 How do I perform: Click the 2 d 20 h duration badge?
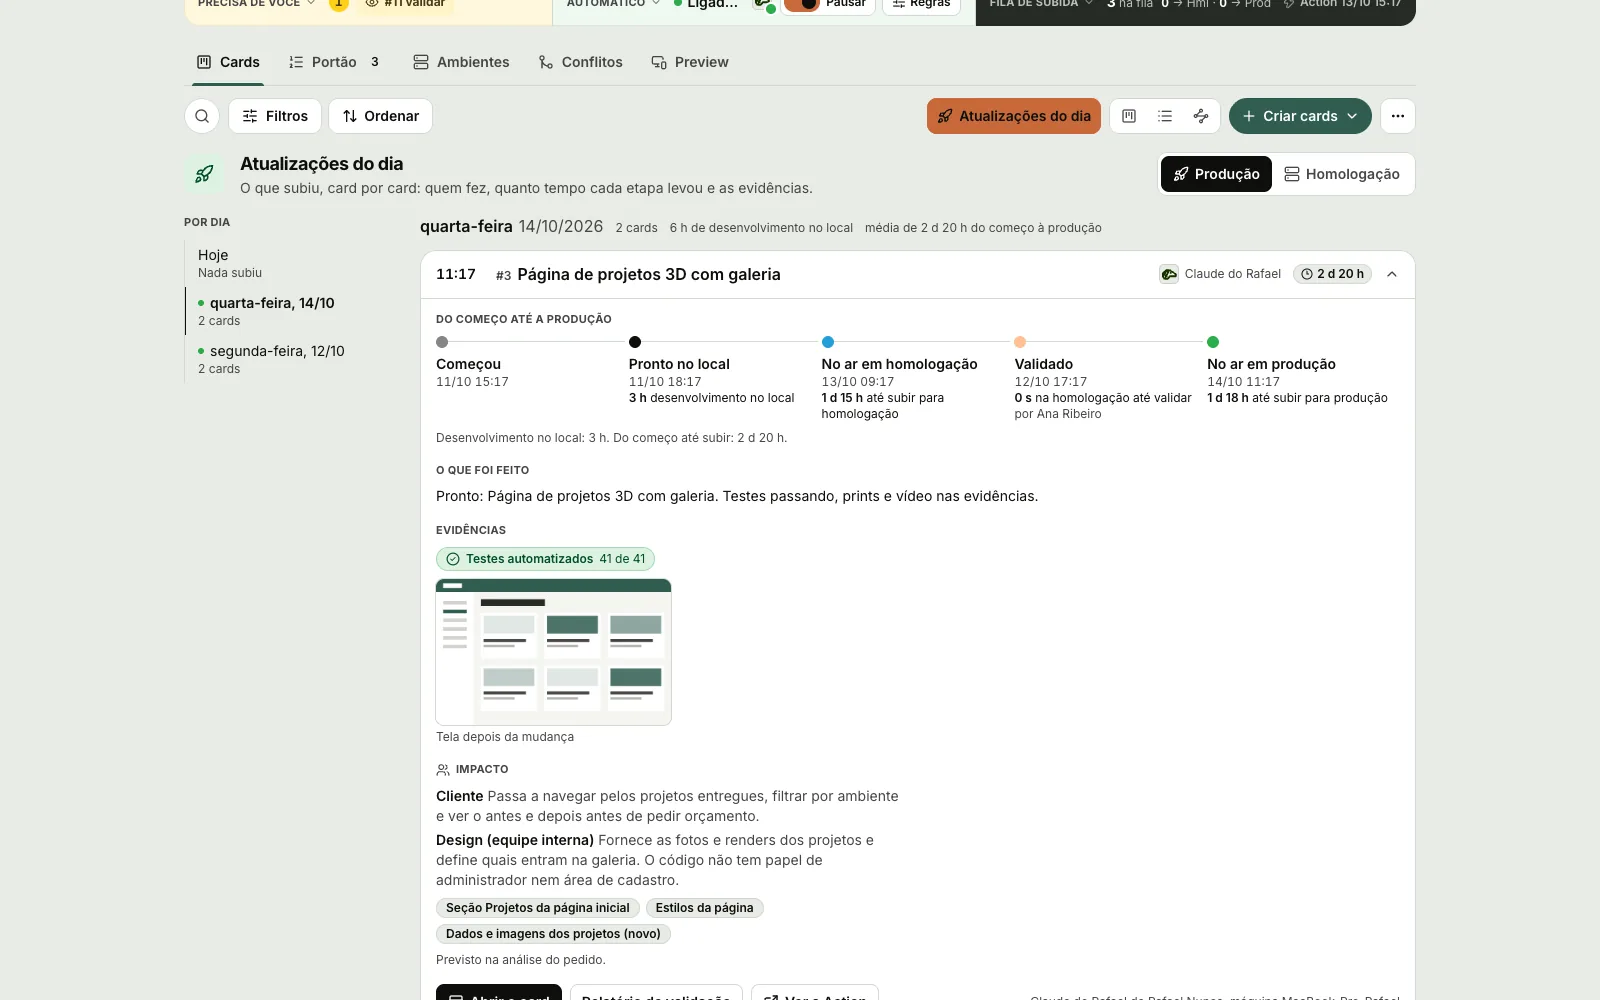coord(1333,274)
